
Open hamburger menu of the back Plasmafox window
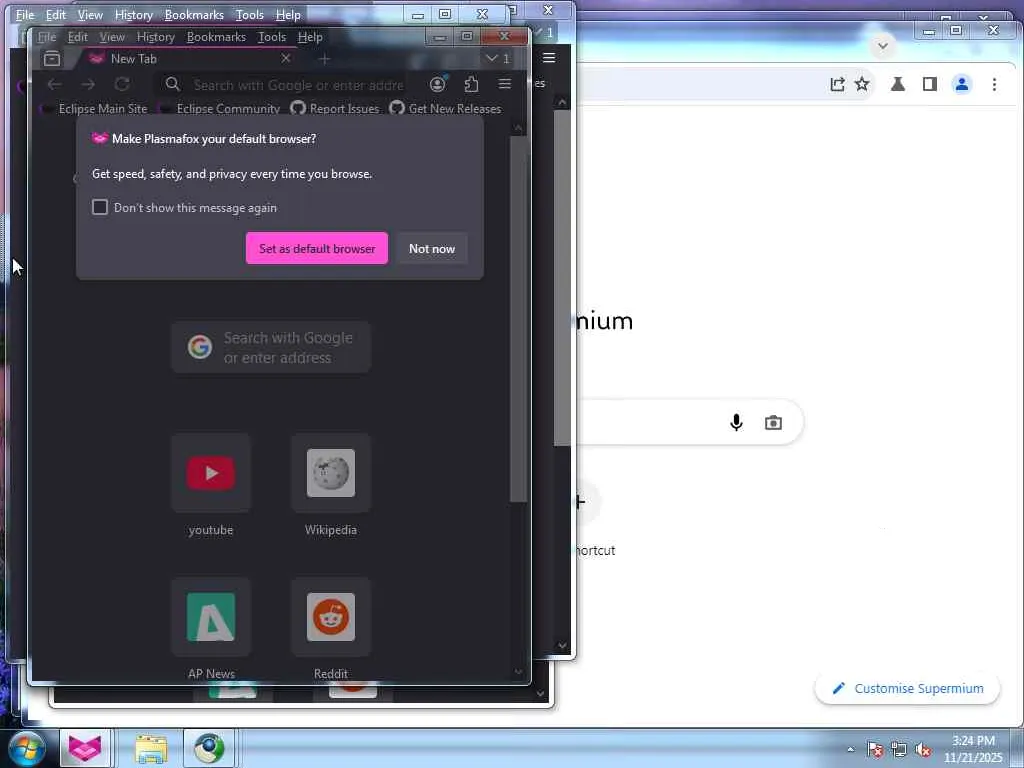[549, 58]
